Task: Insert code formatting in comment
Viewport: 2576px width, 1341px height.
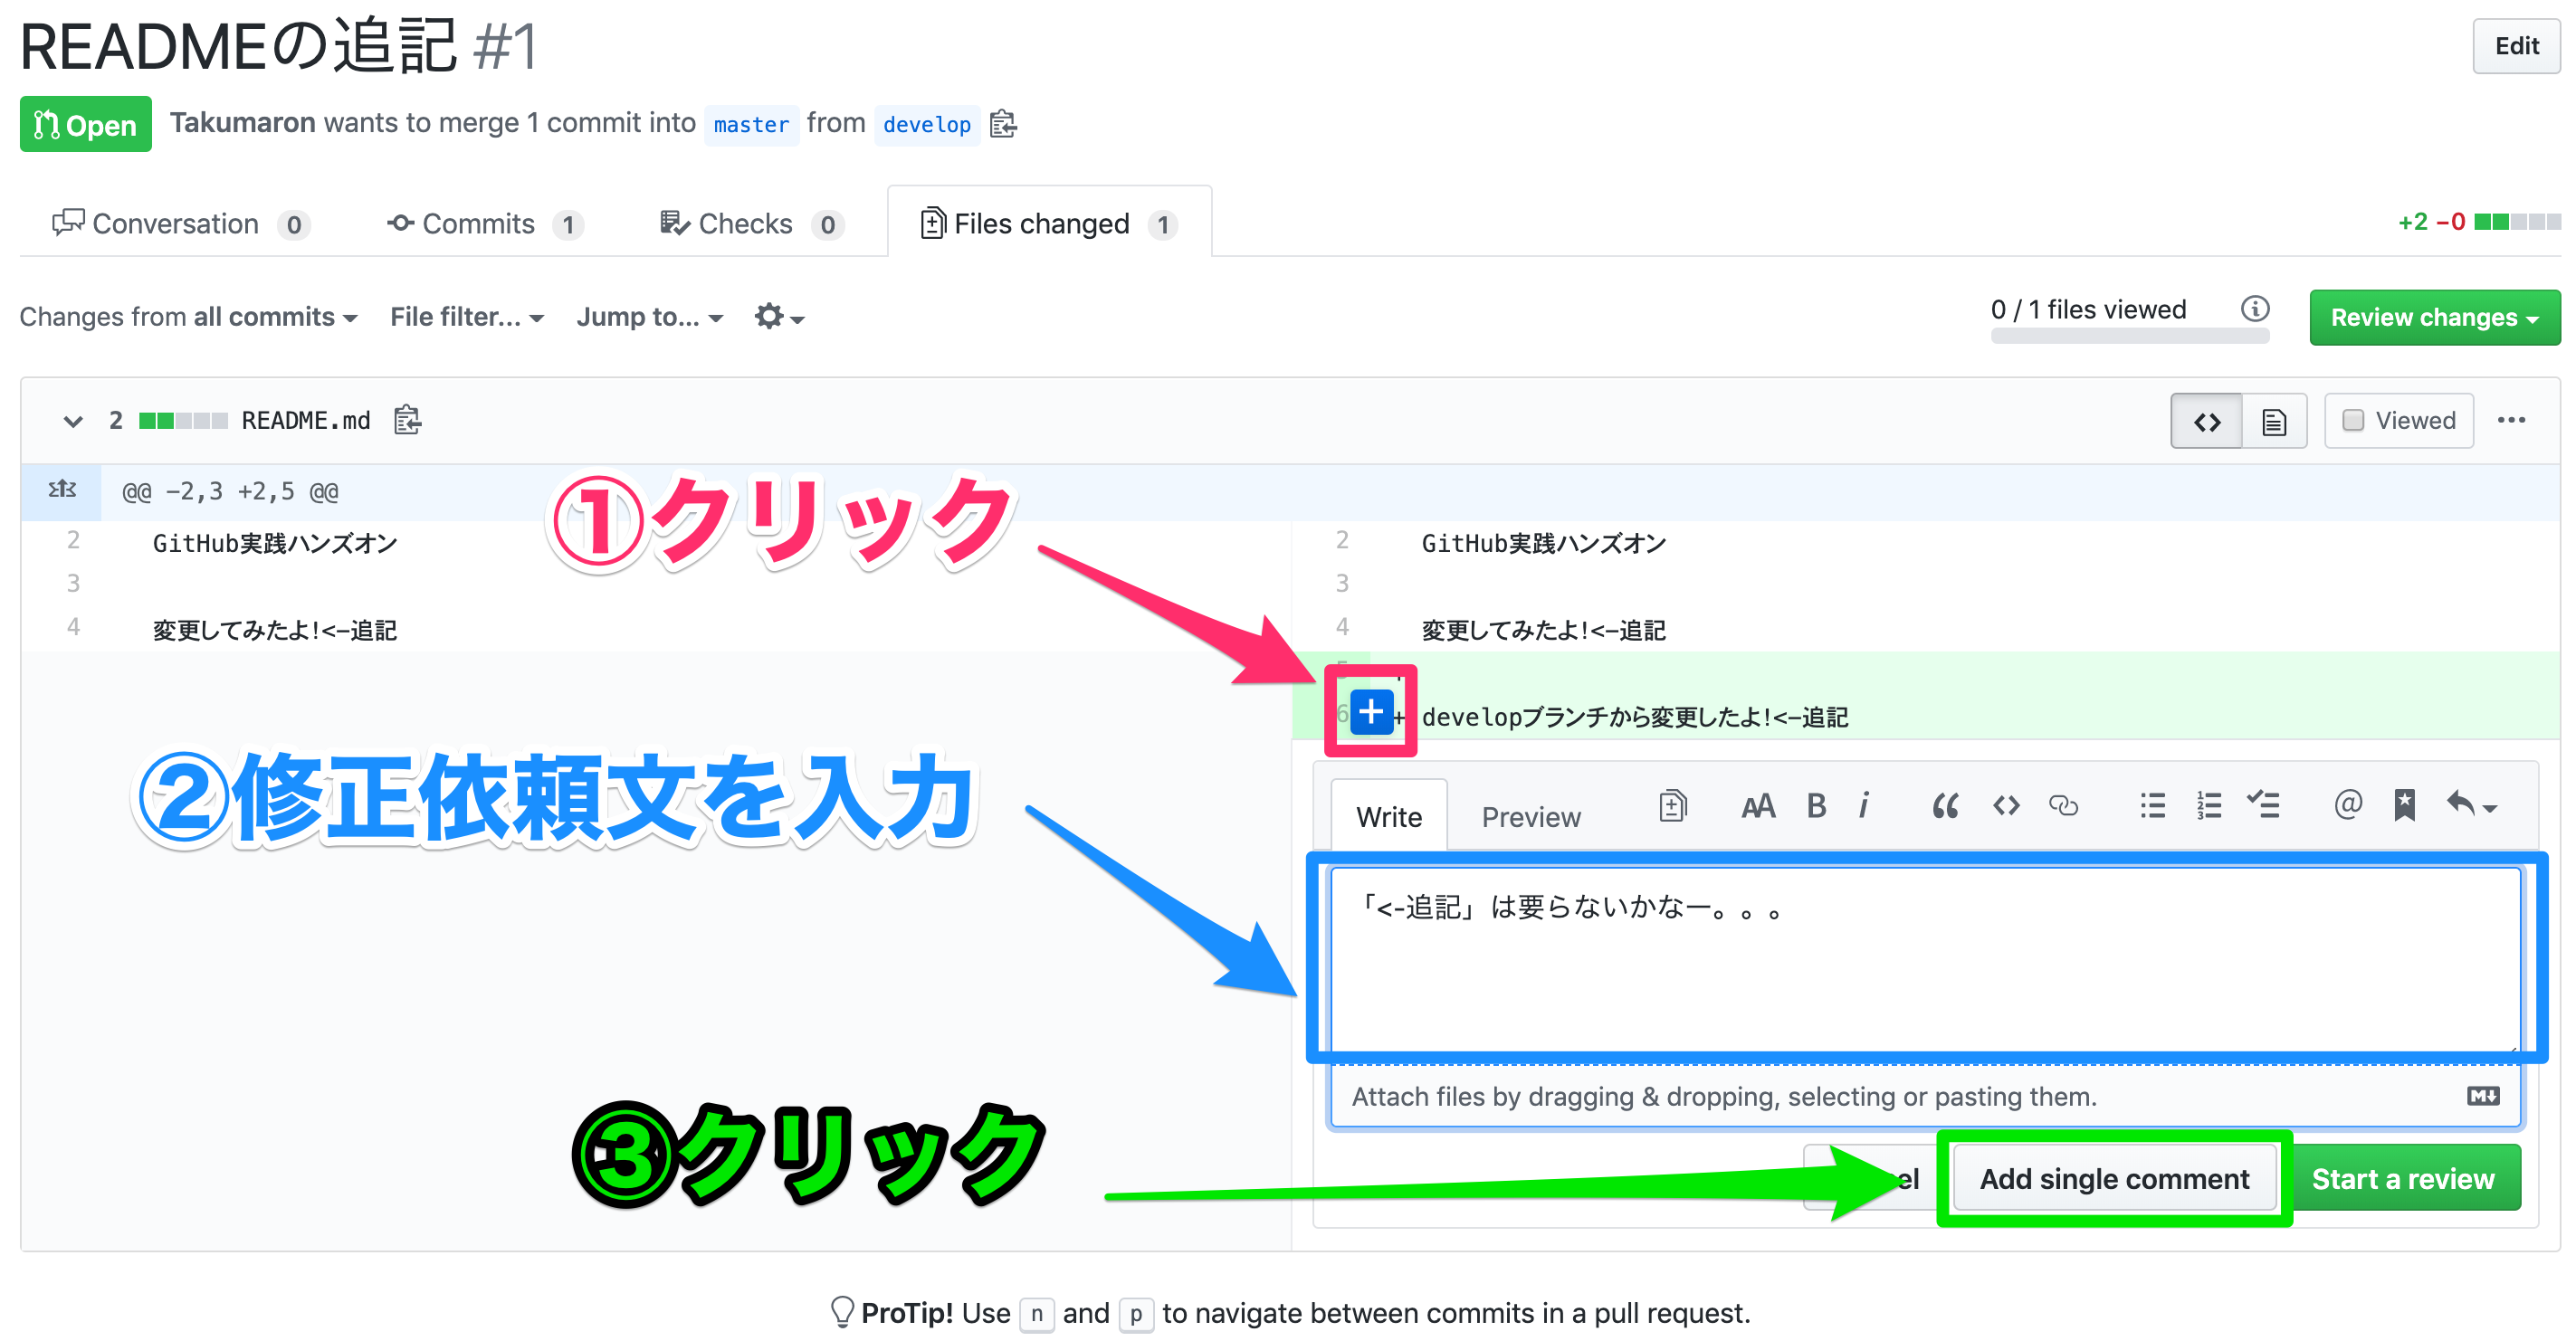Action: 2005,806
